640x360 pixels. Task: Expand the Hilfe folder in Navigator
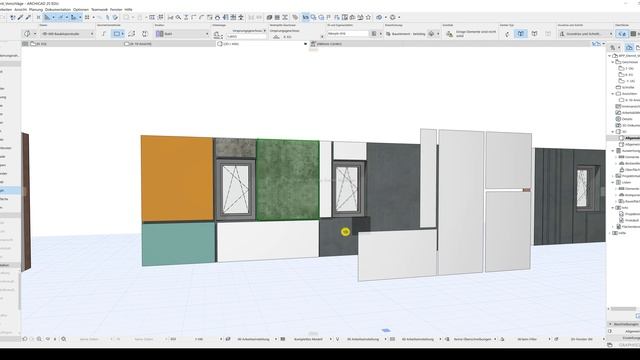610,233
